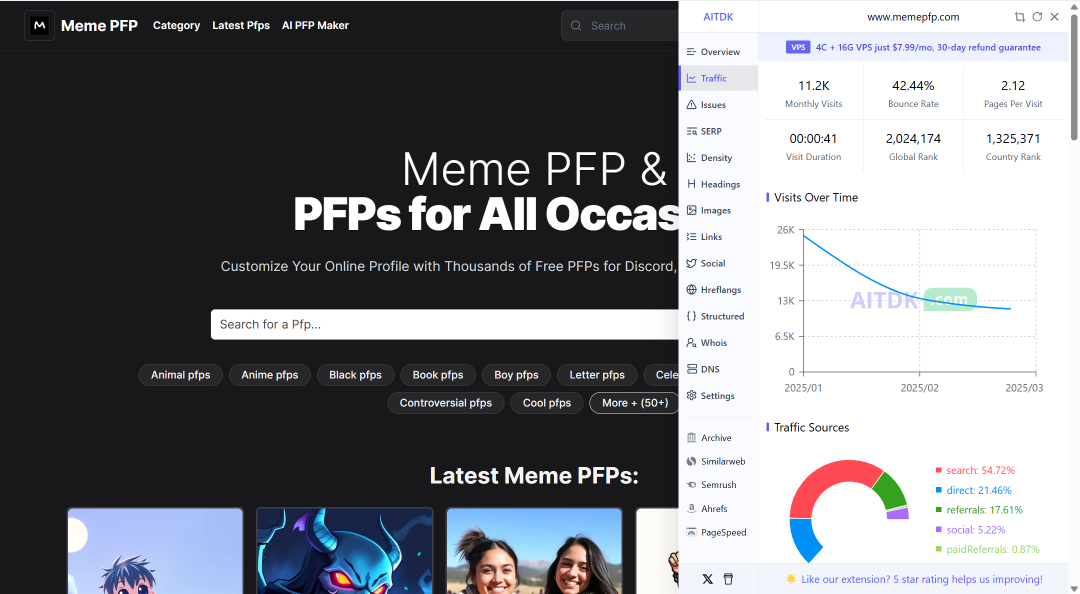Viewport: 1080px width, 594px height.
Task: Open the Latest Pfps nav link
Action: [241, 25]
